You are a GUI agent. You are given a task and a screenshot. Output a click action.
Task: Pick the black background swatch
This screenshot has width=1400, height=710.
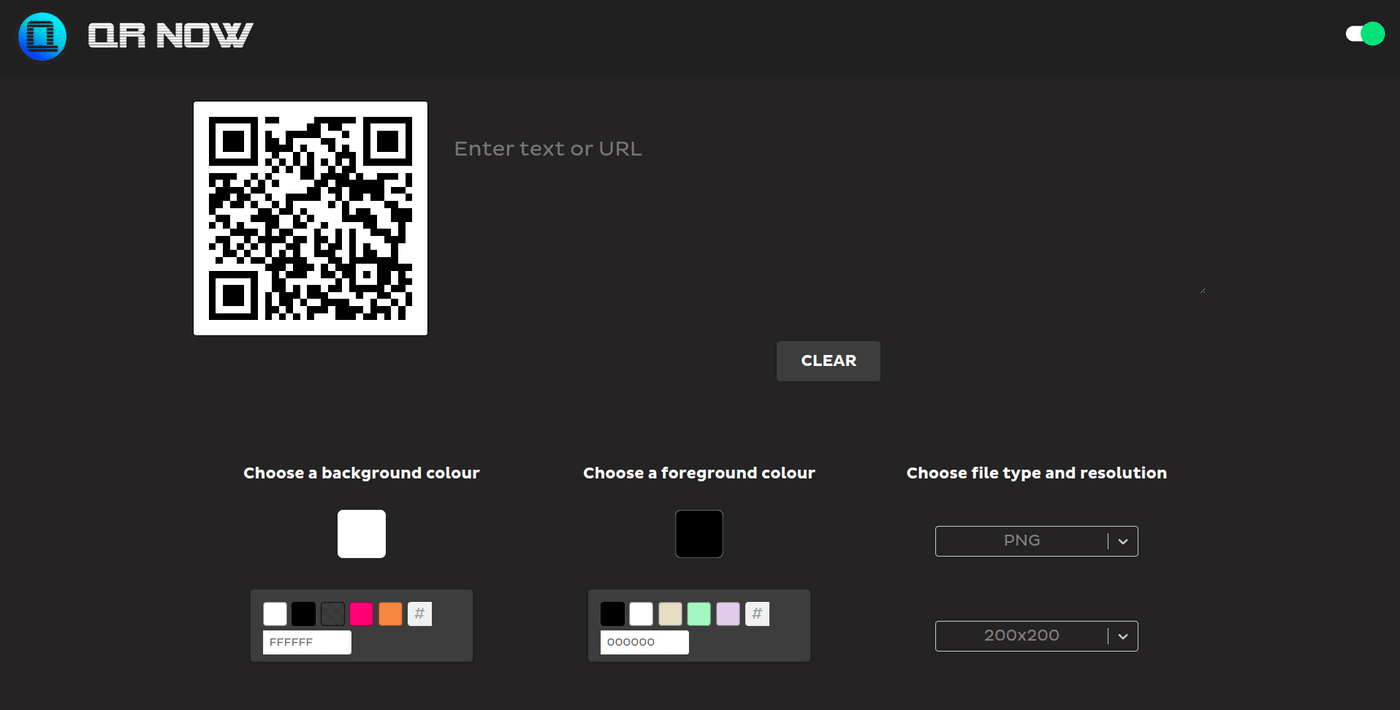304,614
